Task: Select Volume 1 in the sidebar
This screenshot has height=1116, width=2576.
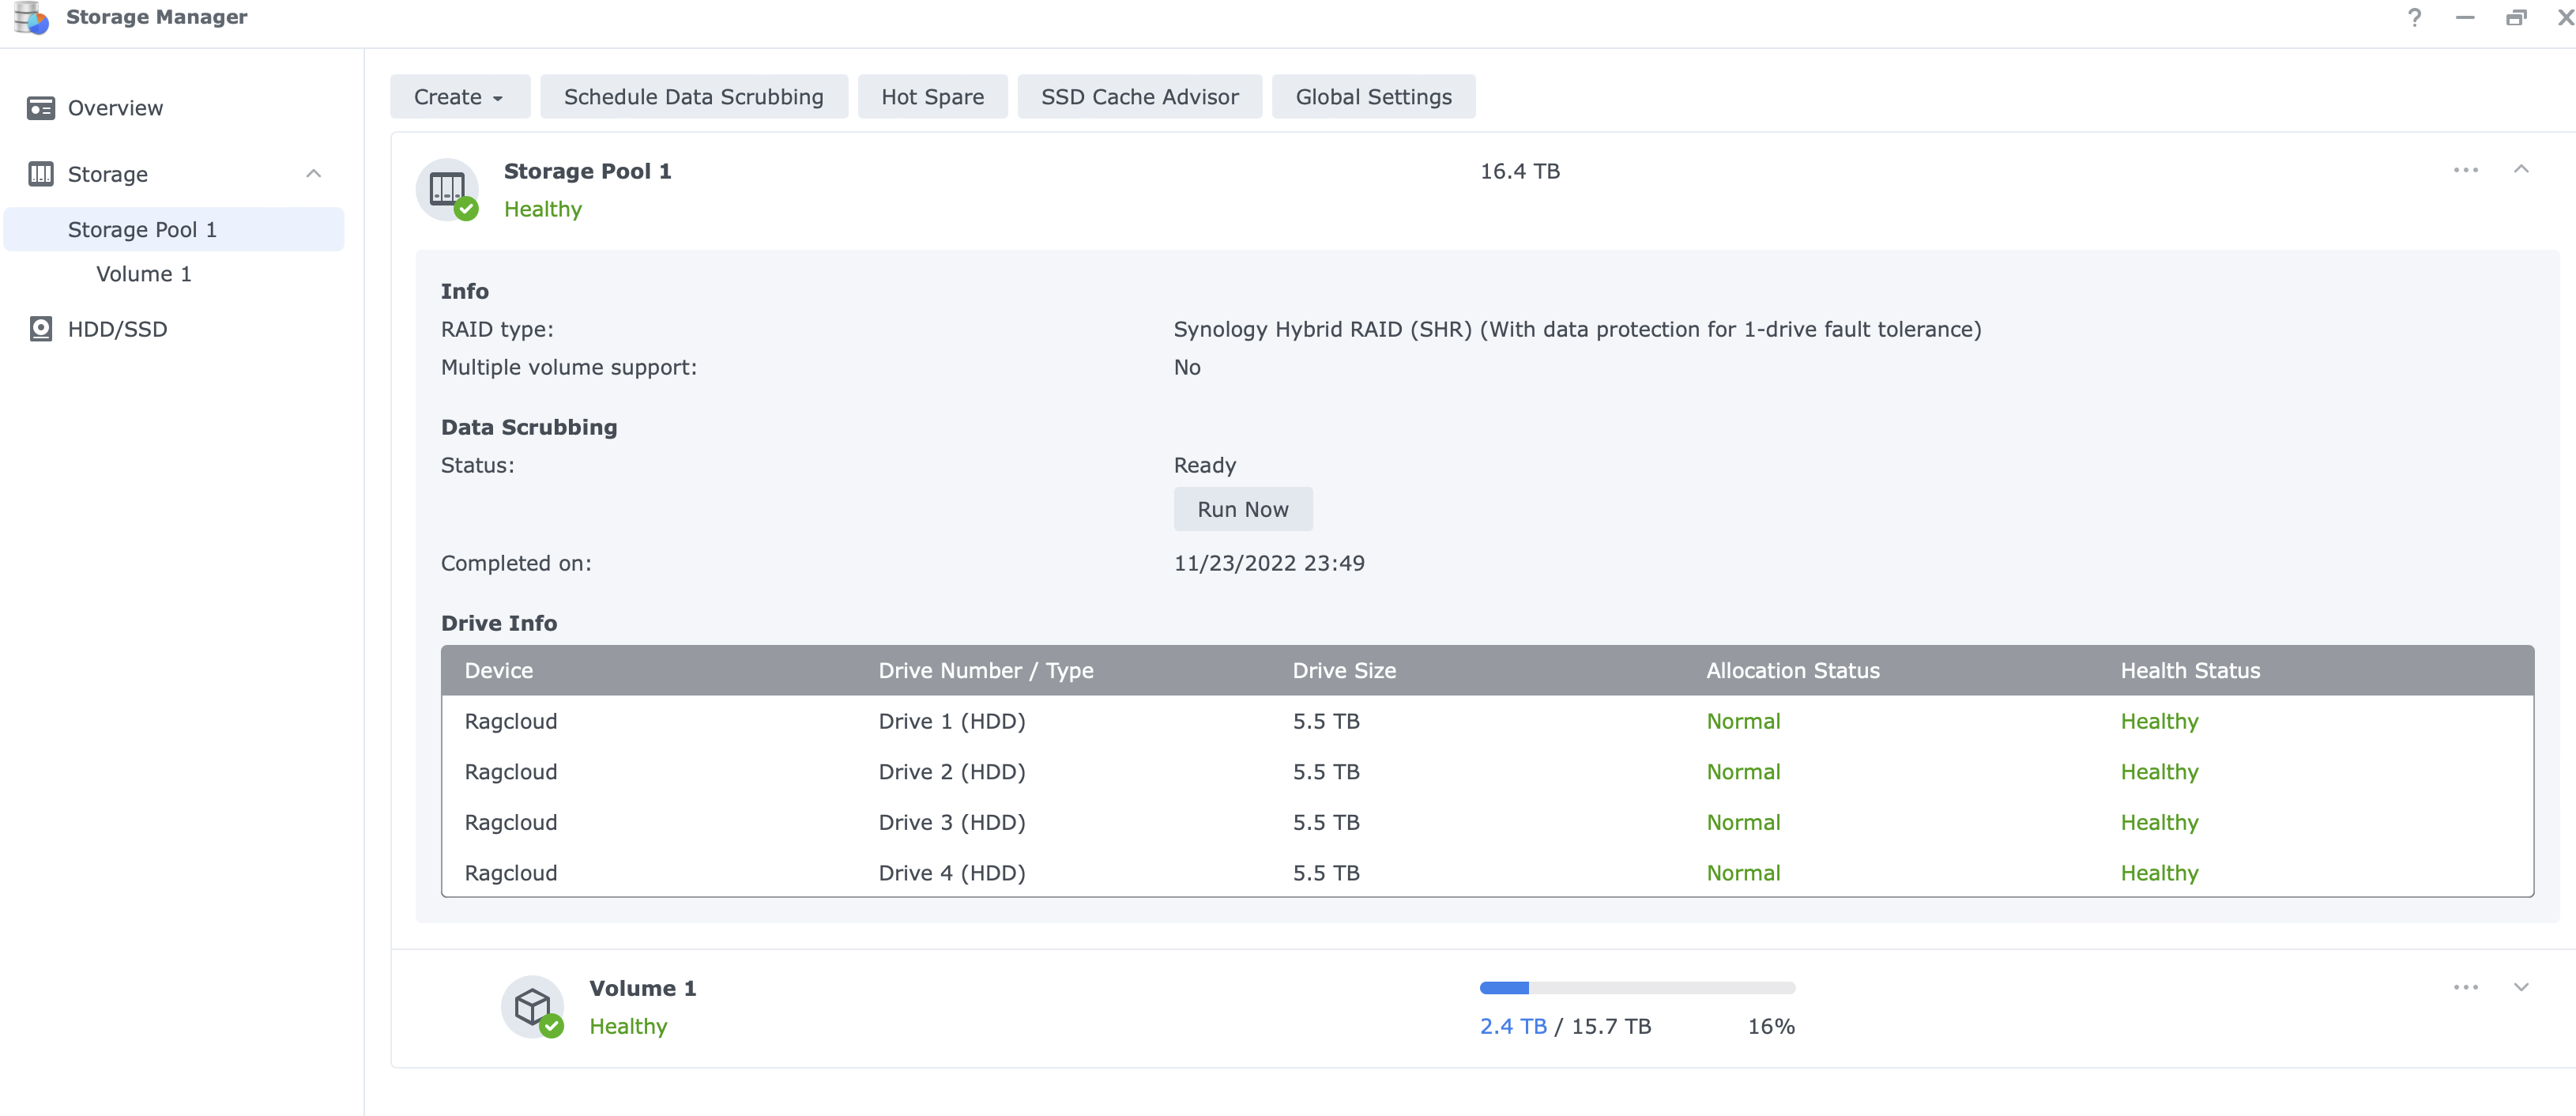Action: tap(143, 273)
